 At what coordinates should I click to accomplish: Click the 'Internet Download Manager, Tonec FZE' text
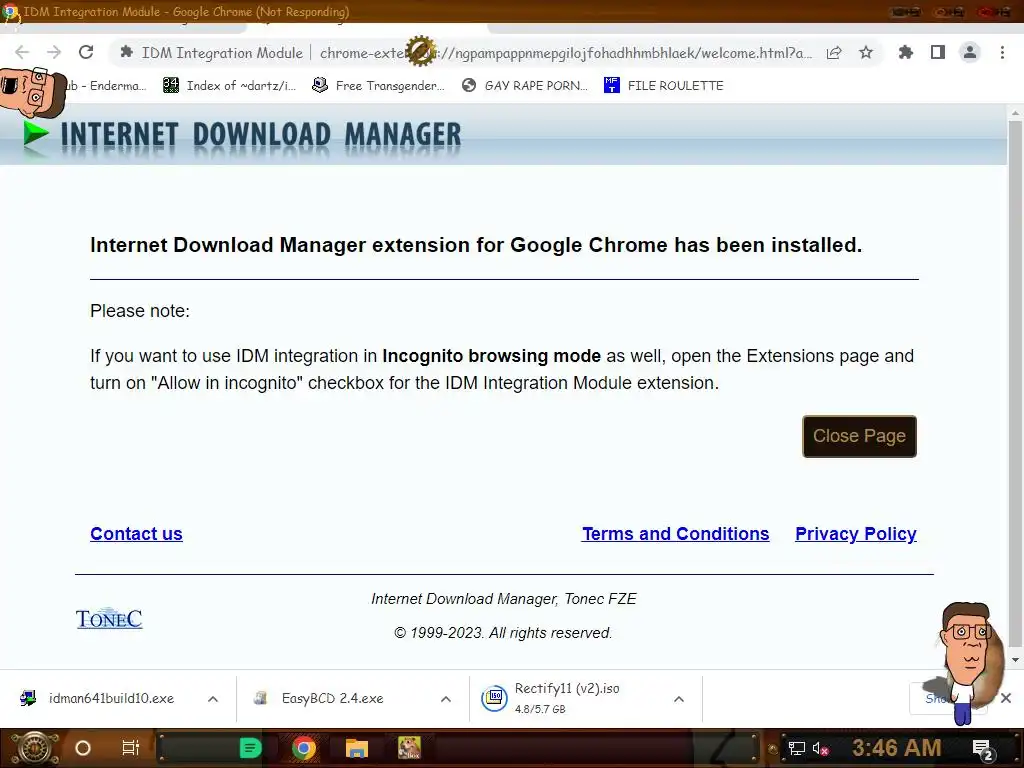pos(504,599)
